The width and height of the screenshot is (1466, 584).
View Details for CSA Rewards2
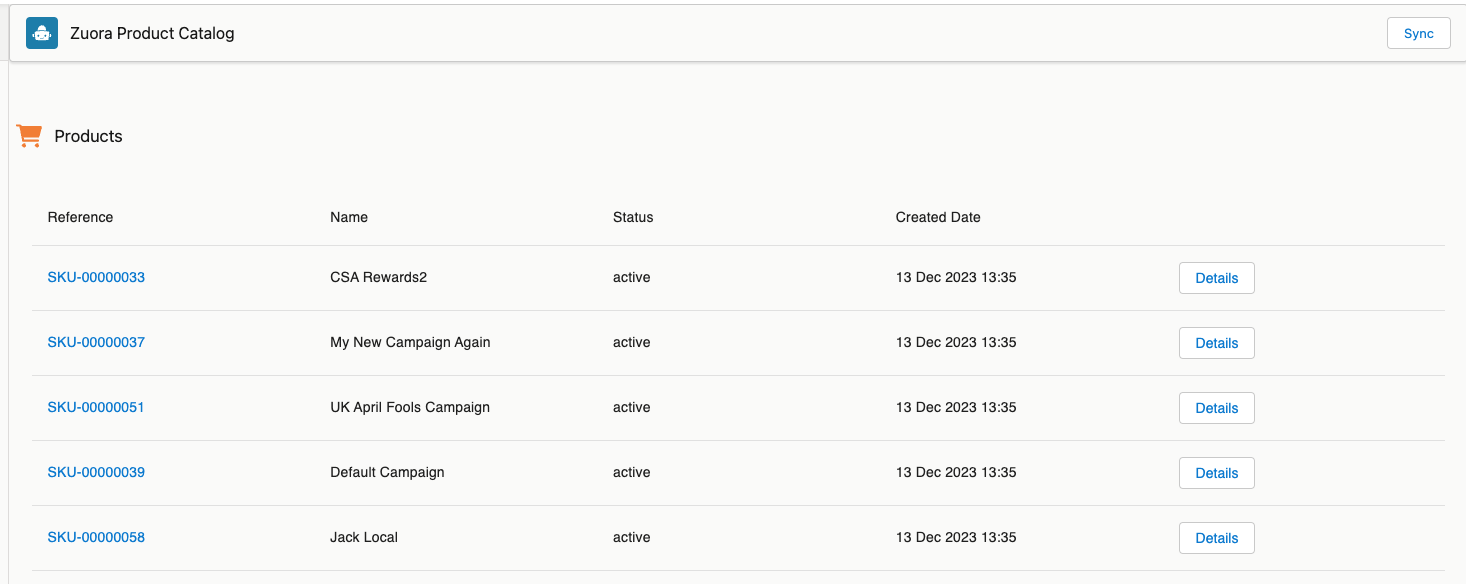coord(1216,277)
